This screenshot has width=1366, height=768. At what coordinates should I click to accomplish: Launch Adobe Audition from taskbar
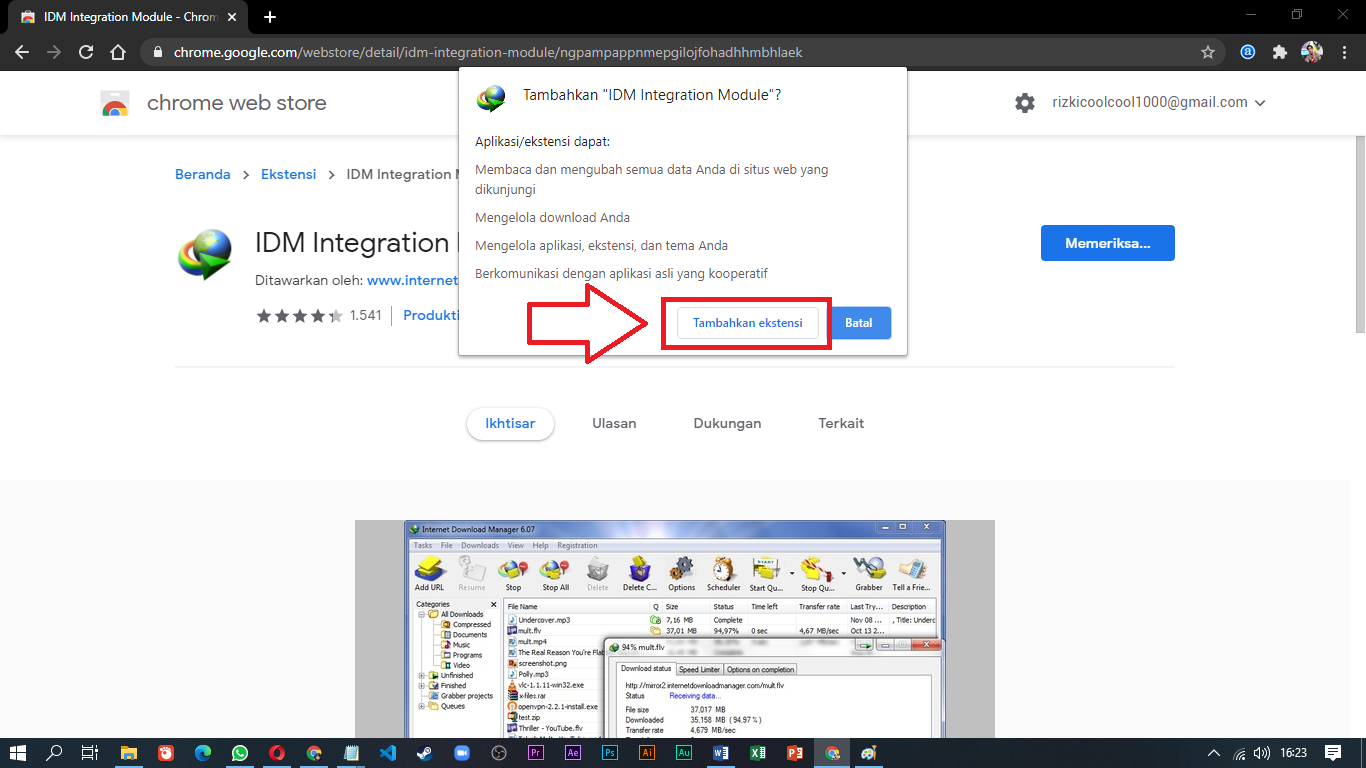tap(684, 753)
